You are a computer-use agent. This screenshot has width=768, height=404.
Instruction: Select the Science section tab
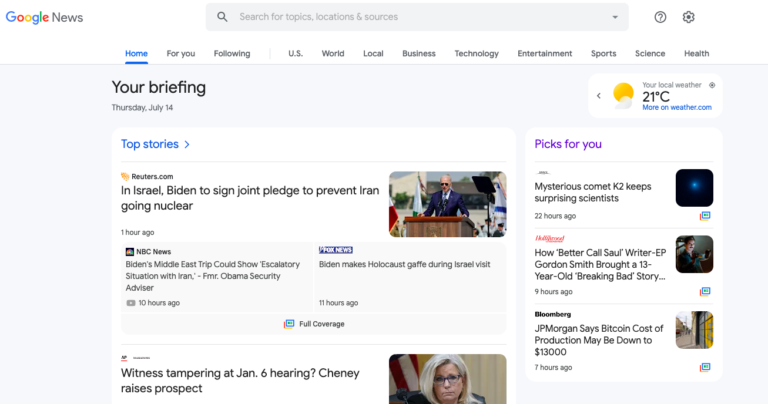pos(650,53)
